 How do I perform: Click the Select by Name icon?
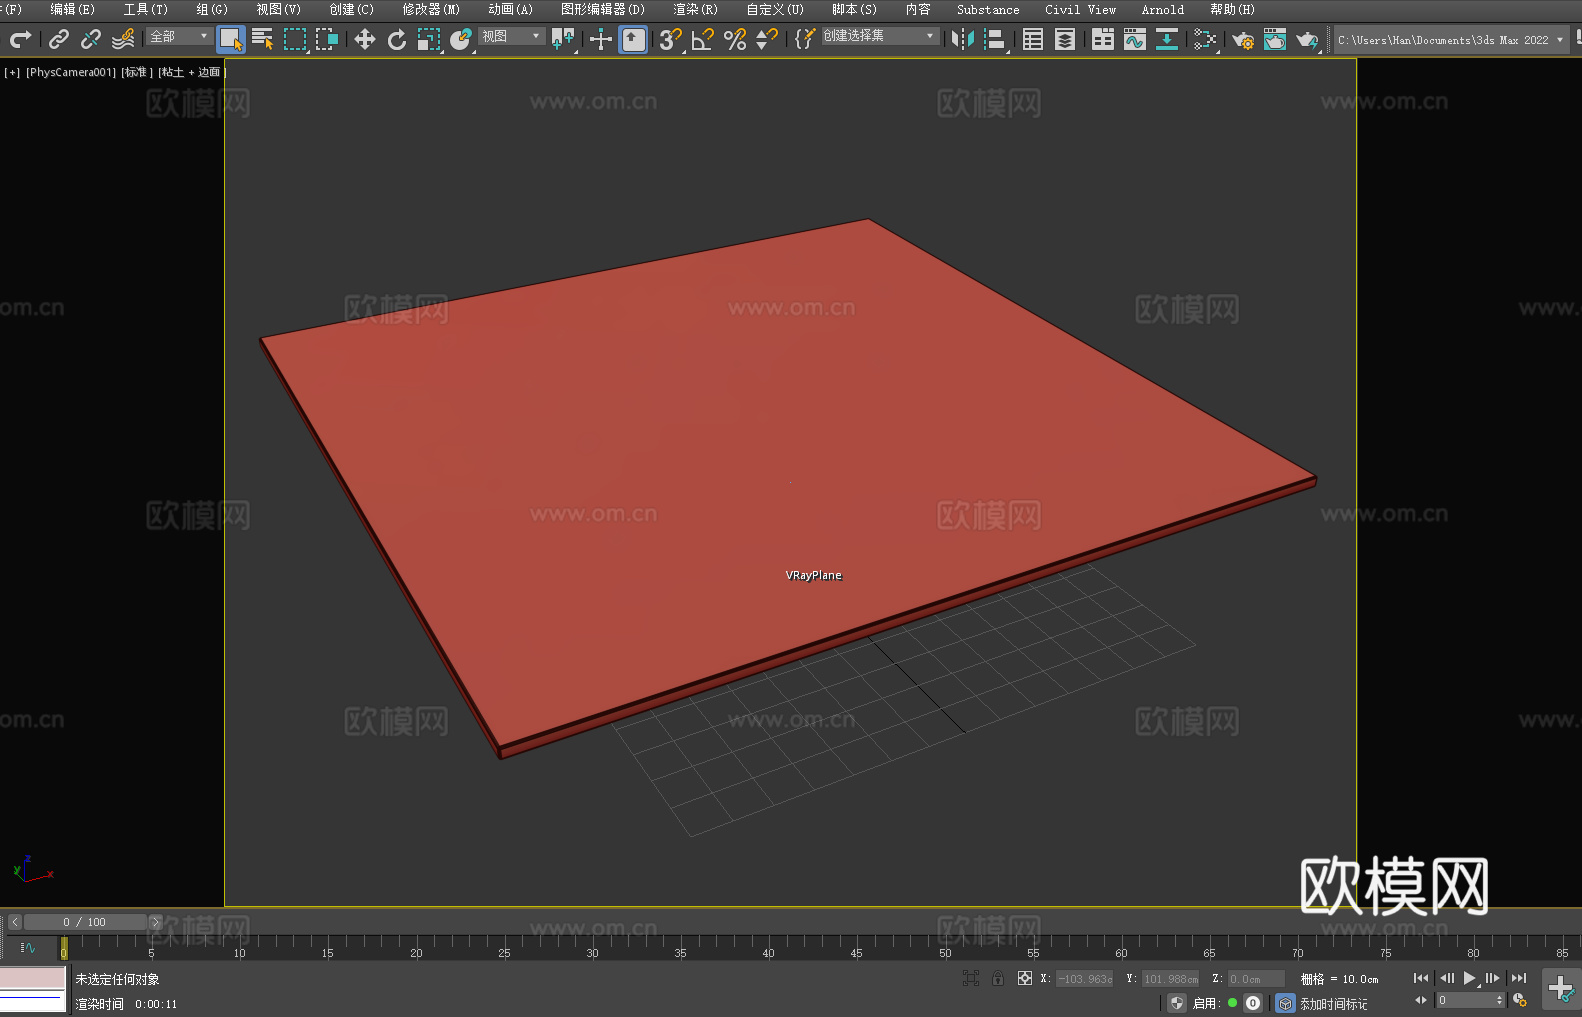tap(262, 39)
